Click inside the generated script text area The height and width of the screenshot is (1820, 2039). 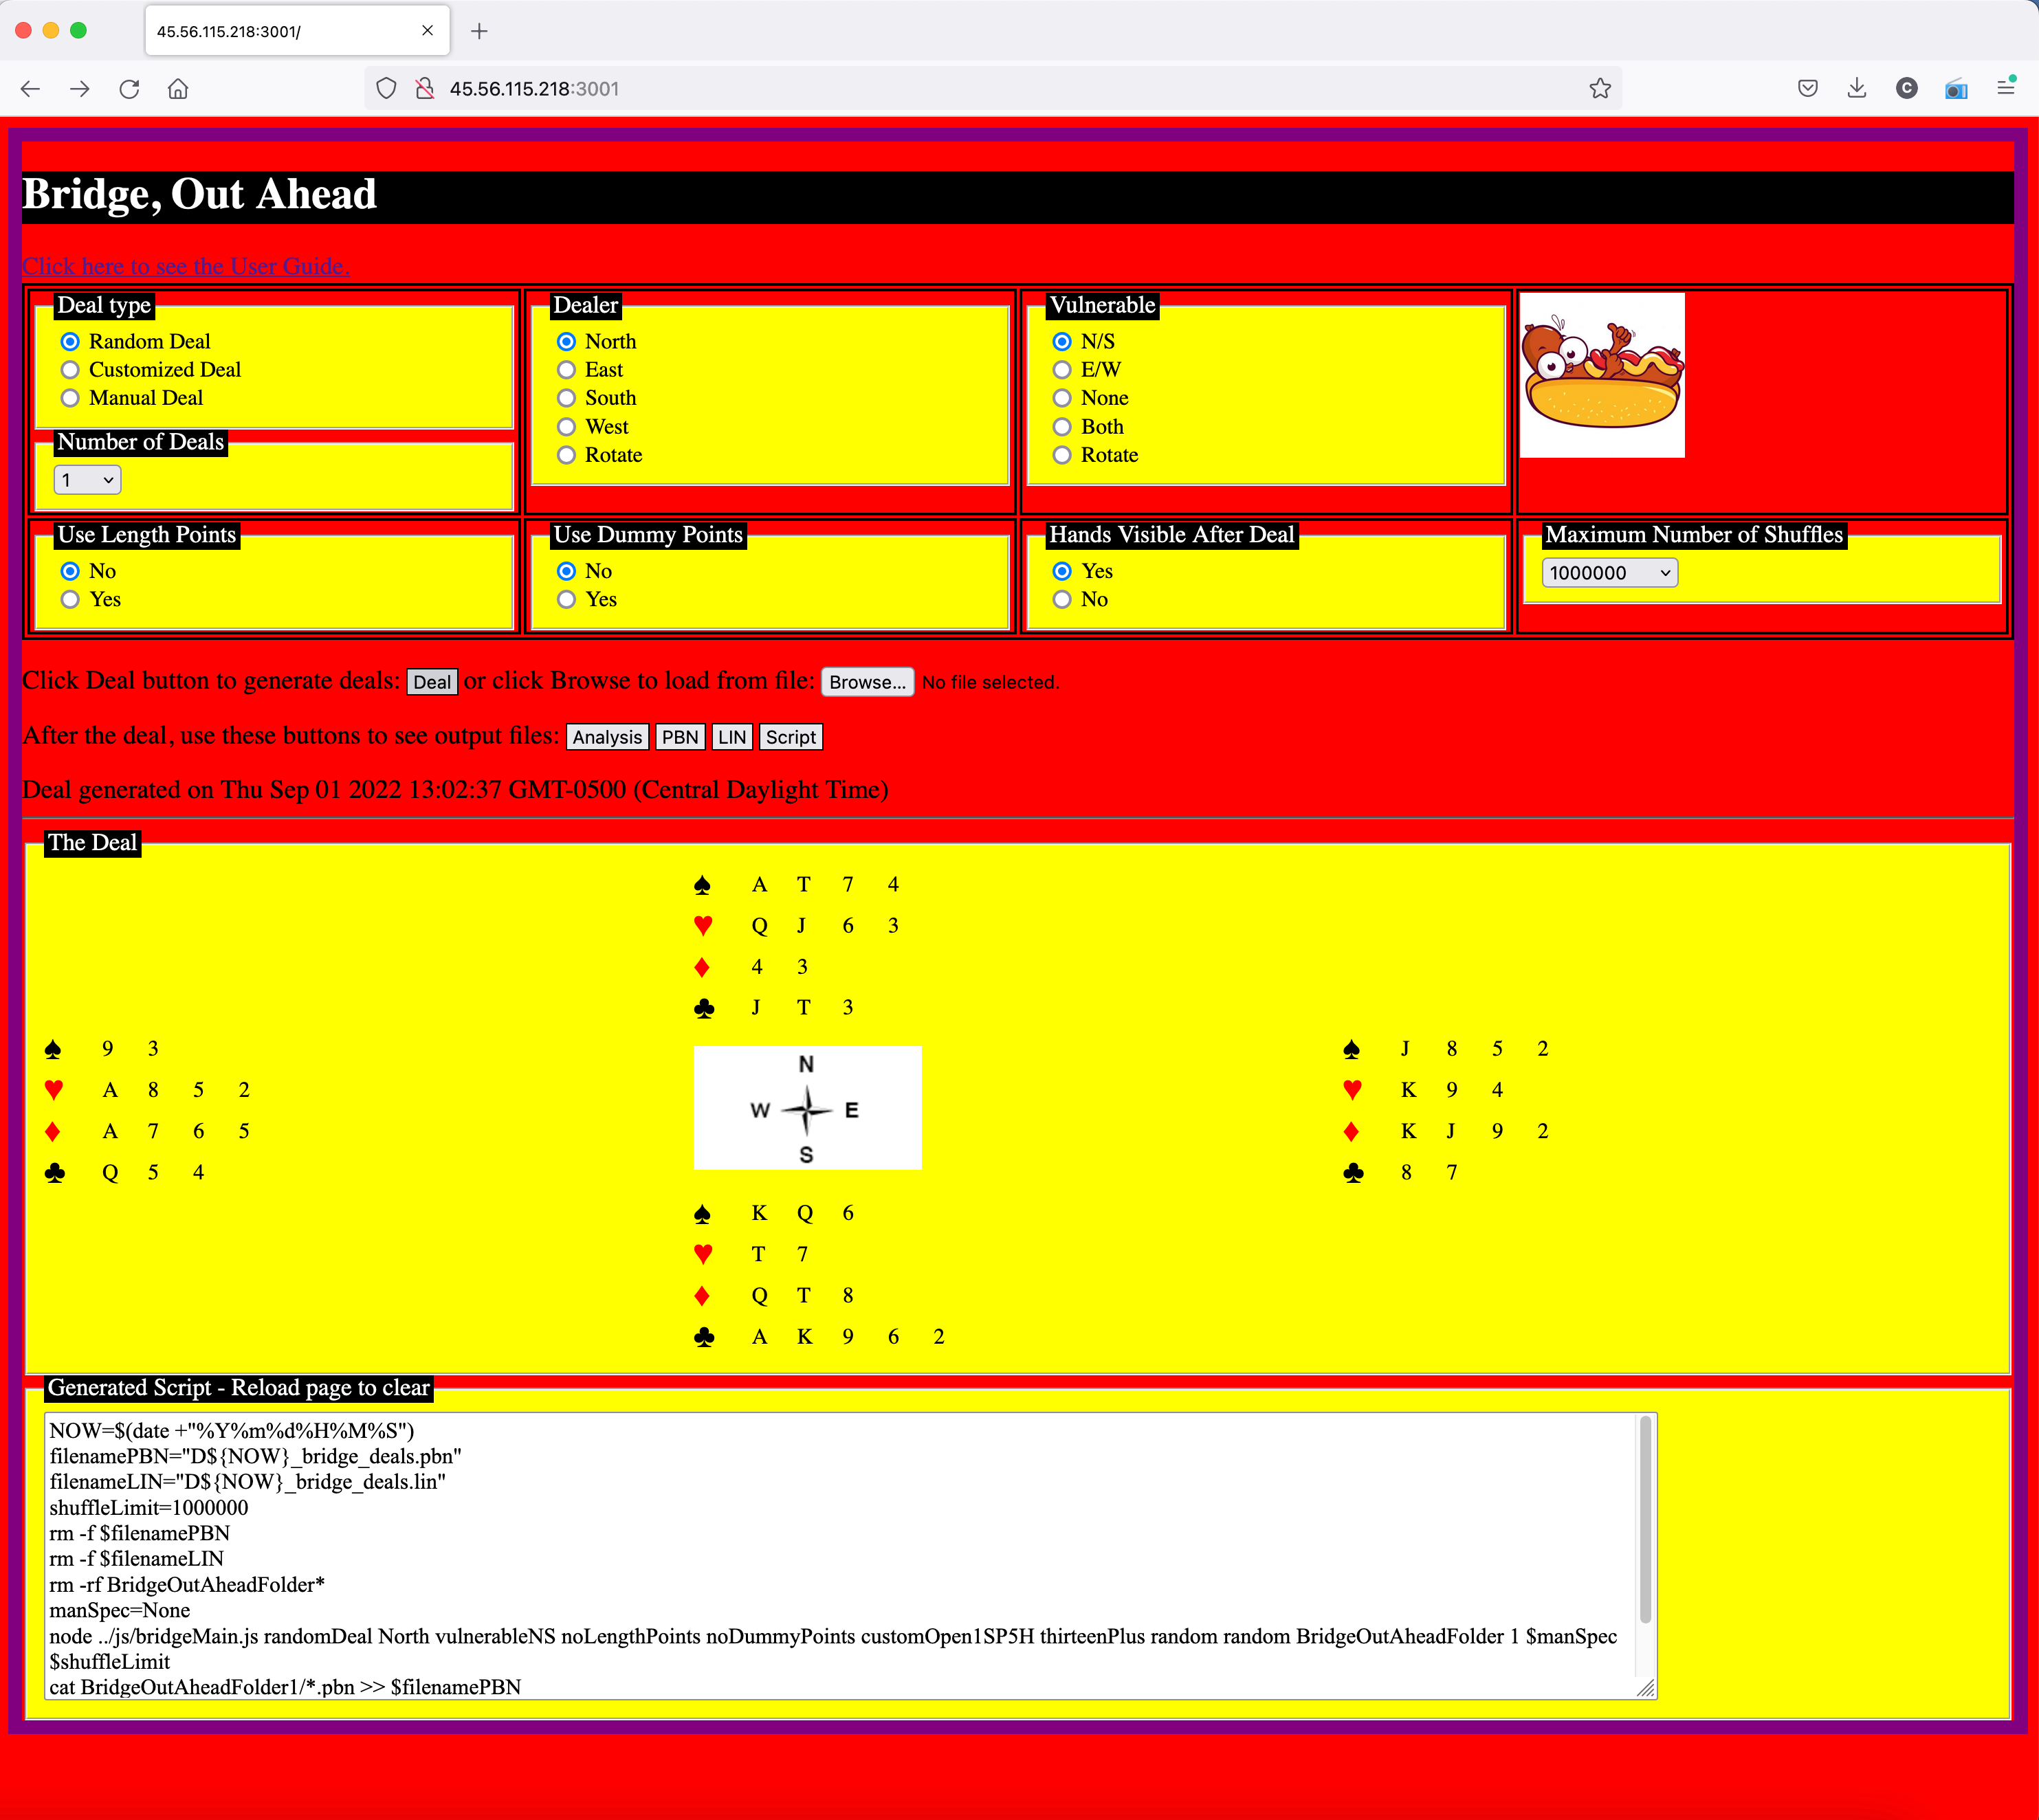[x=850, y=1556]
